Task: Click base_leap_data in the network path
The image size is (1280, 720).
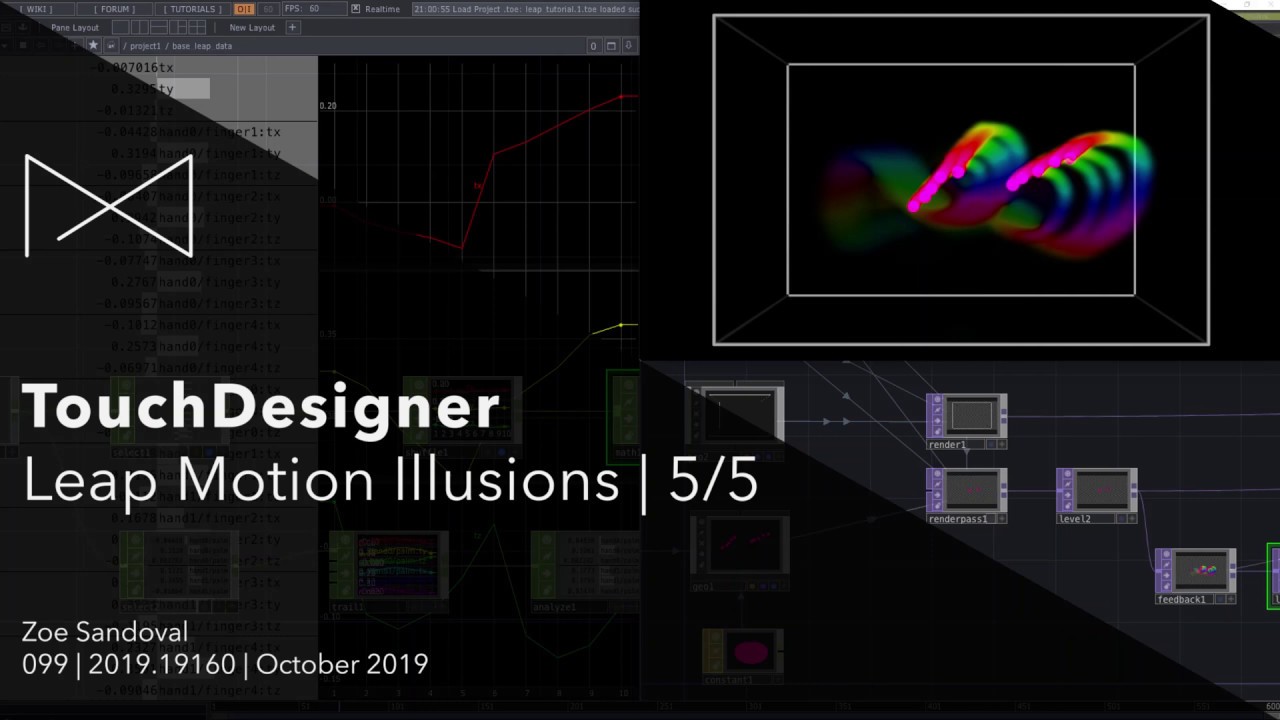Action: click(202, 46)
